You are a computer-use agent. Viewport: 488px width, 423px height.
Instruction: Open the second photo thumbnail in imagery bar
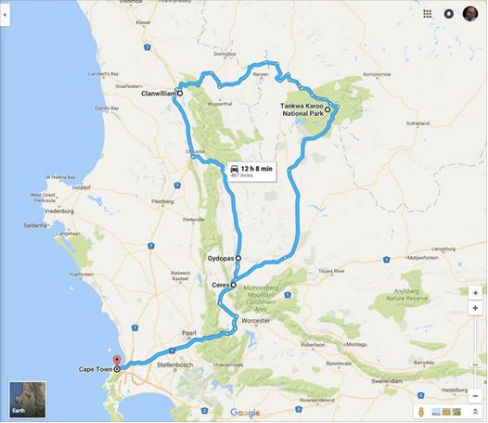coord(446,412)
